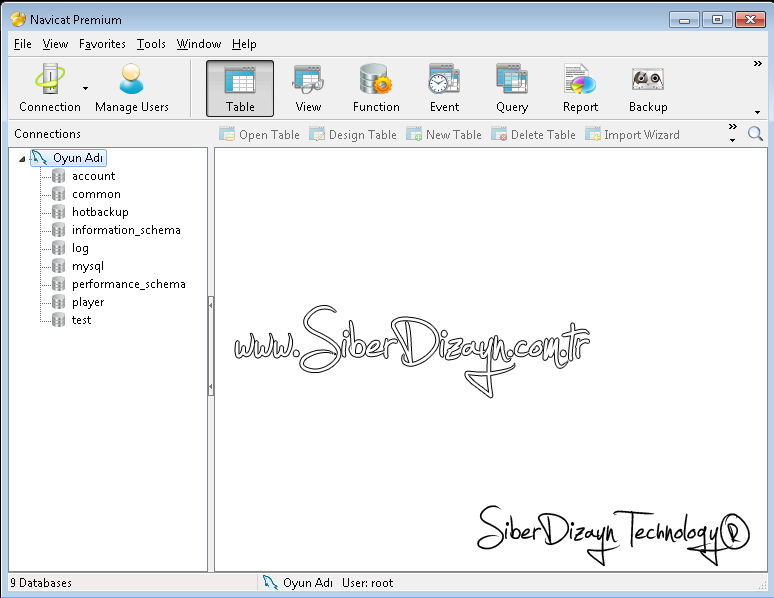
Task: Click the player database icon
Action: tap(59, 302)
